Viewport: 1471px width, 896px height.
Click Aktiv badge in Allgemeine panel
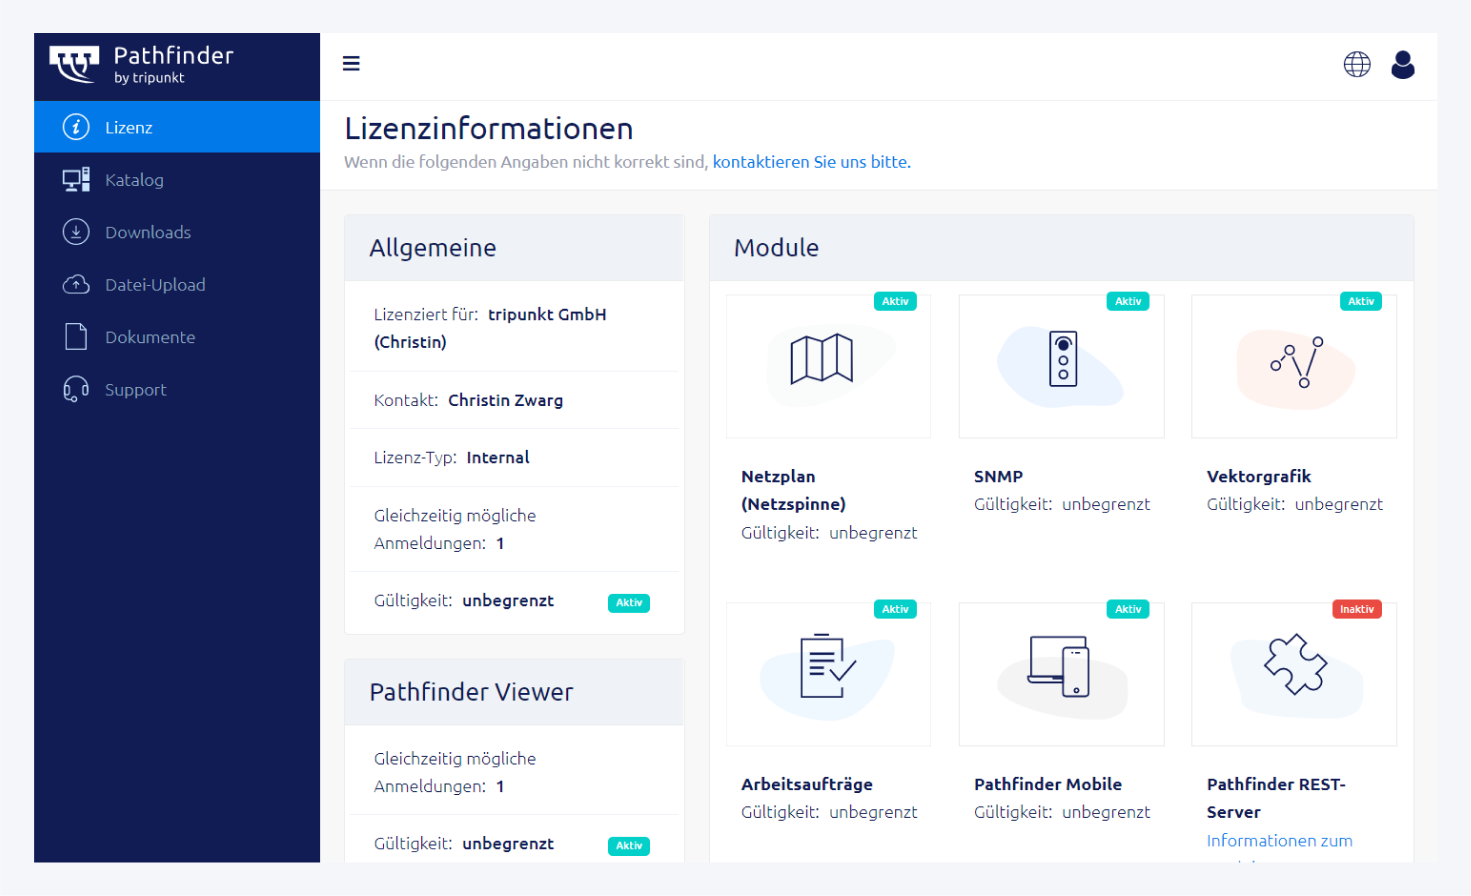click(628, 603)
